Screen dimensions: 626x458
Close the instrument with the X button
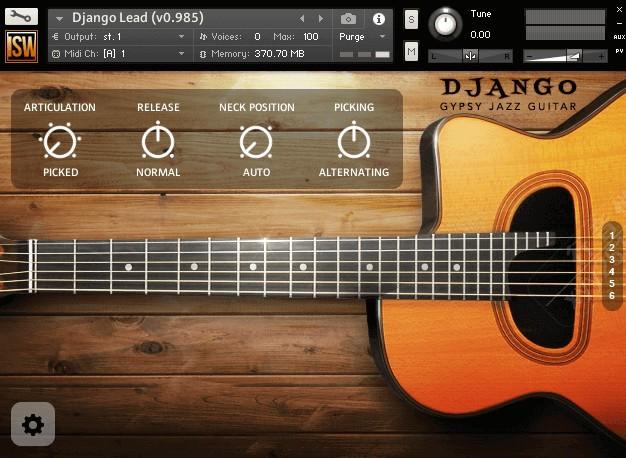click(619, 10)
